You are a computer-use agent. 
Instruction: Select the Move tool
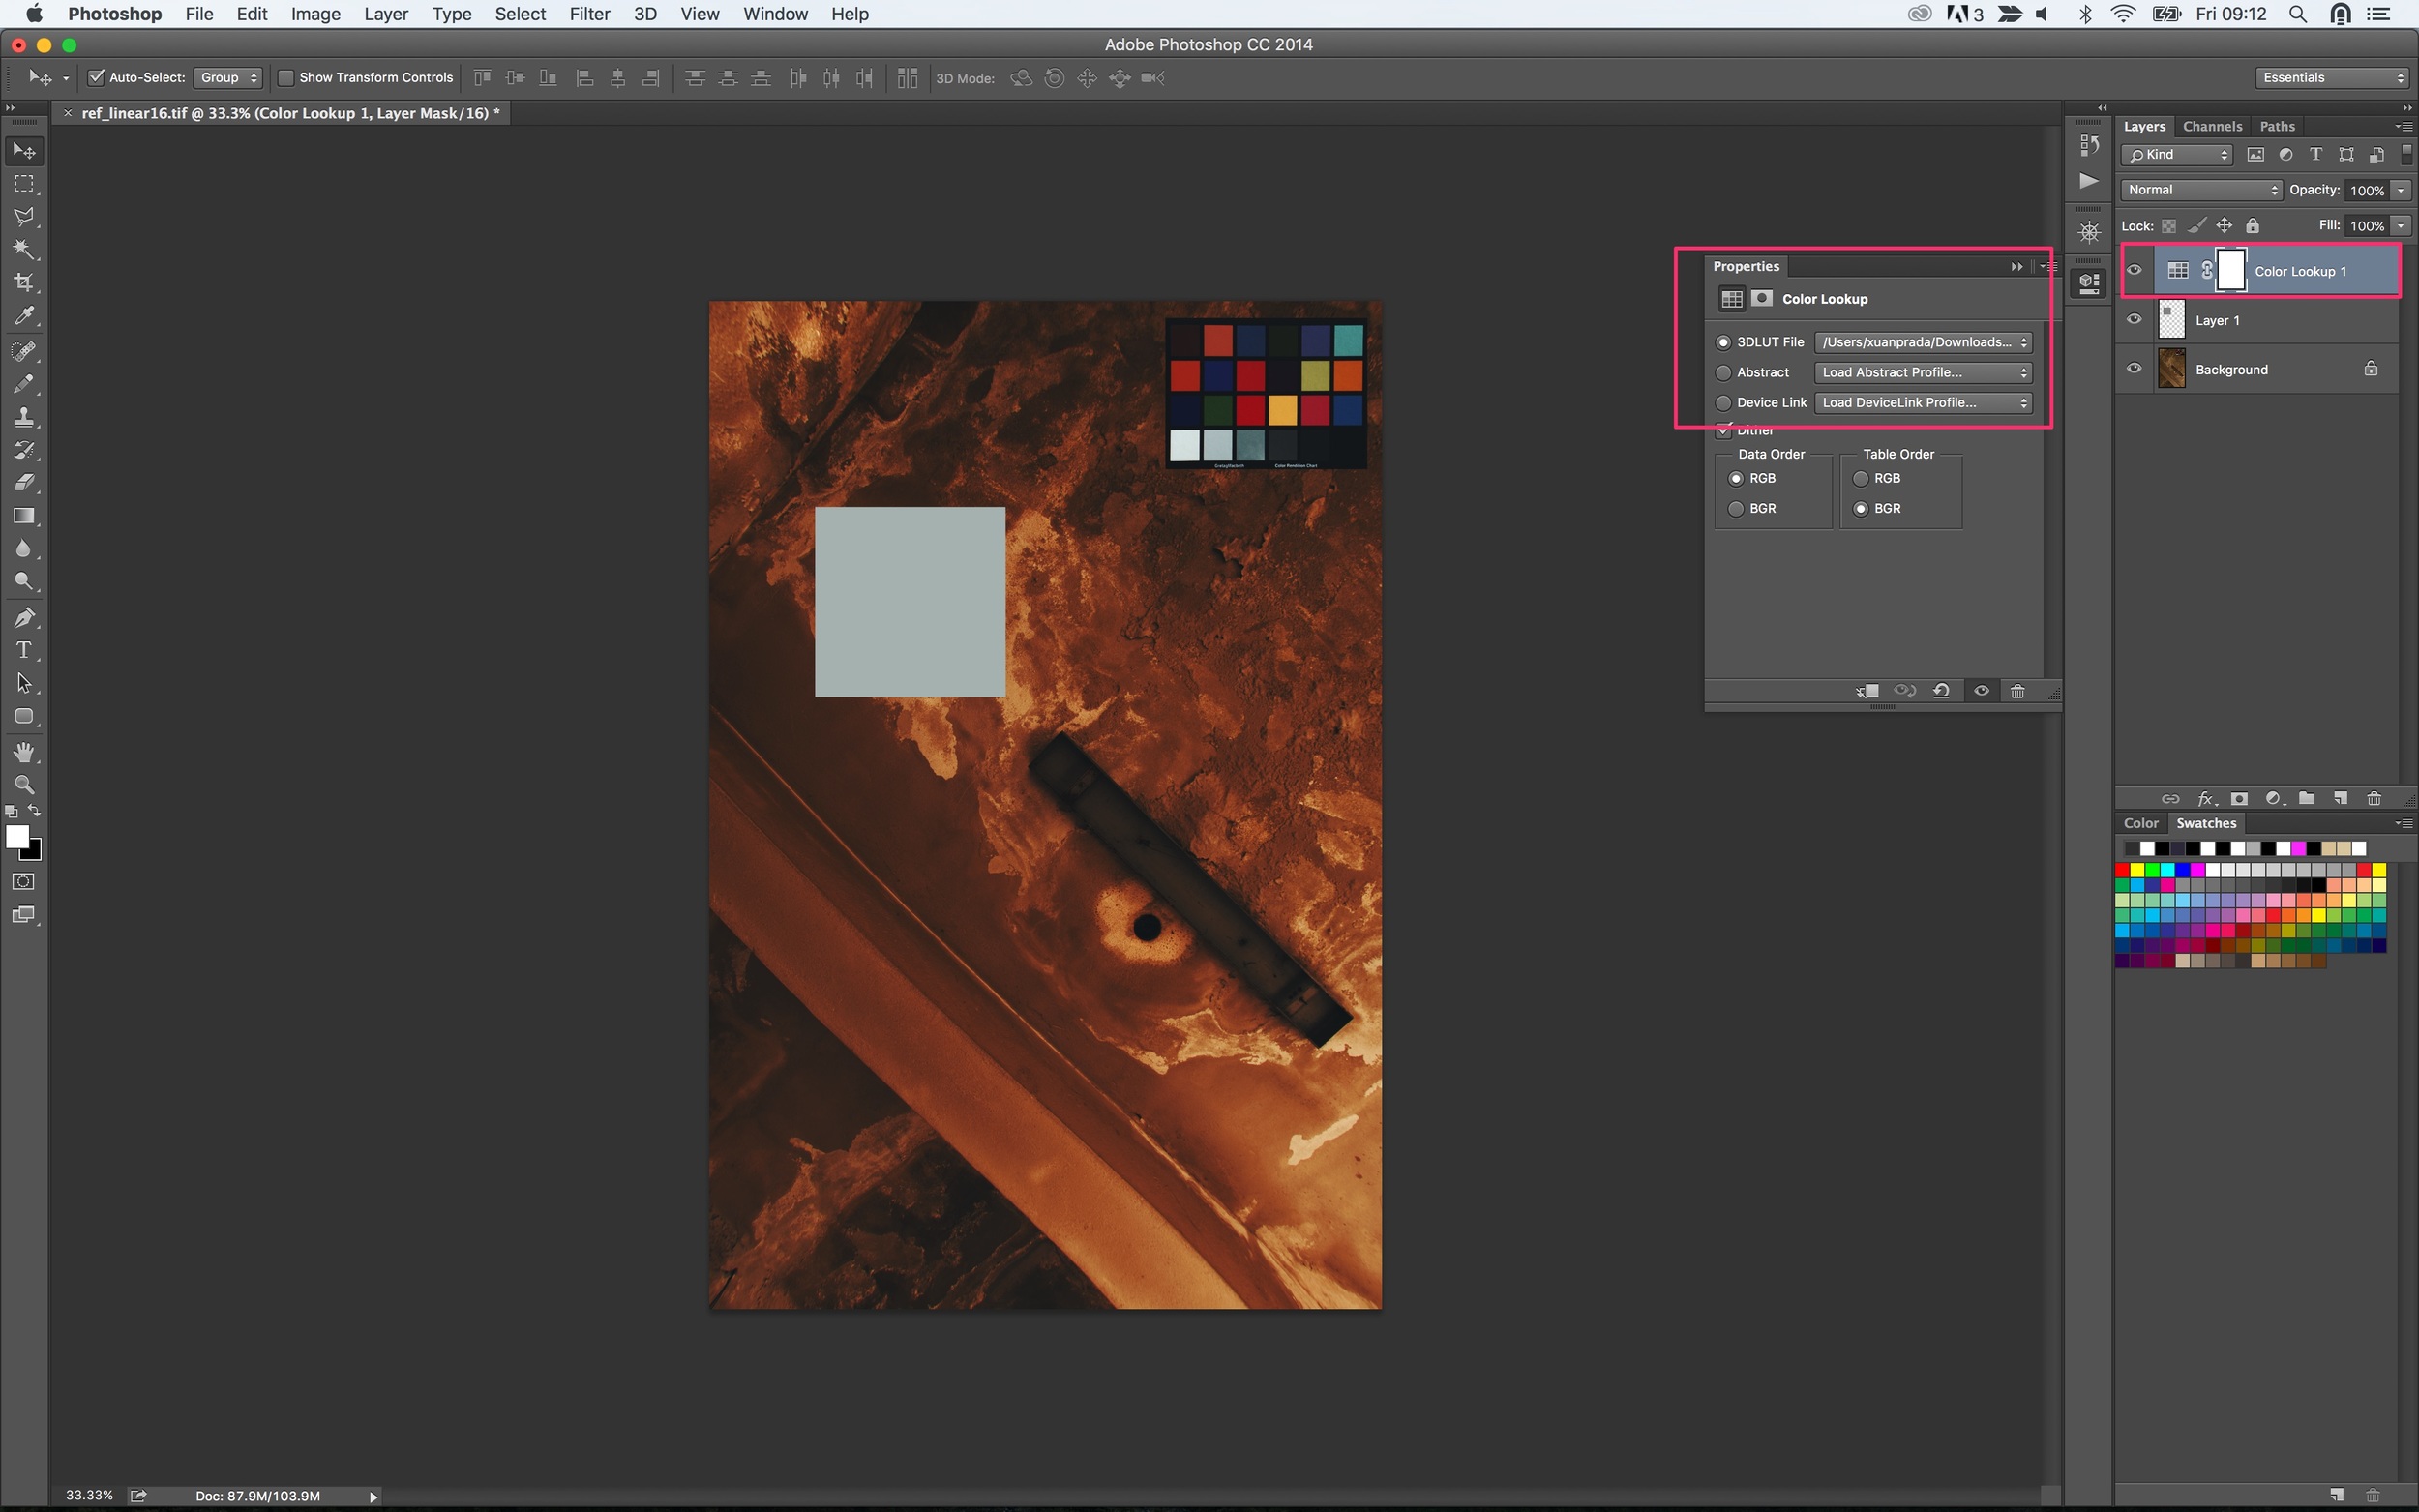[24, 151]
